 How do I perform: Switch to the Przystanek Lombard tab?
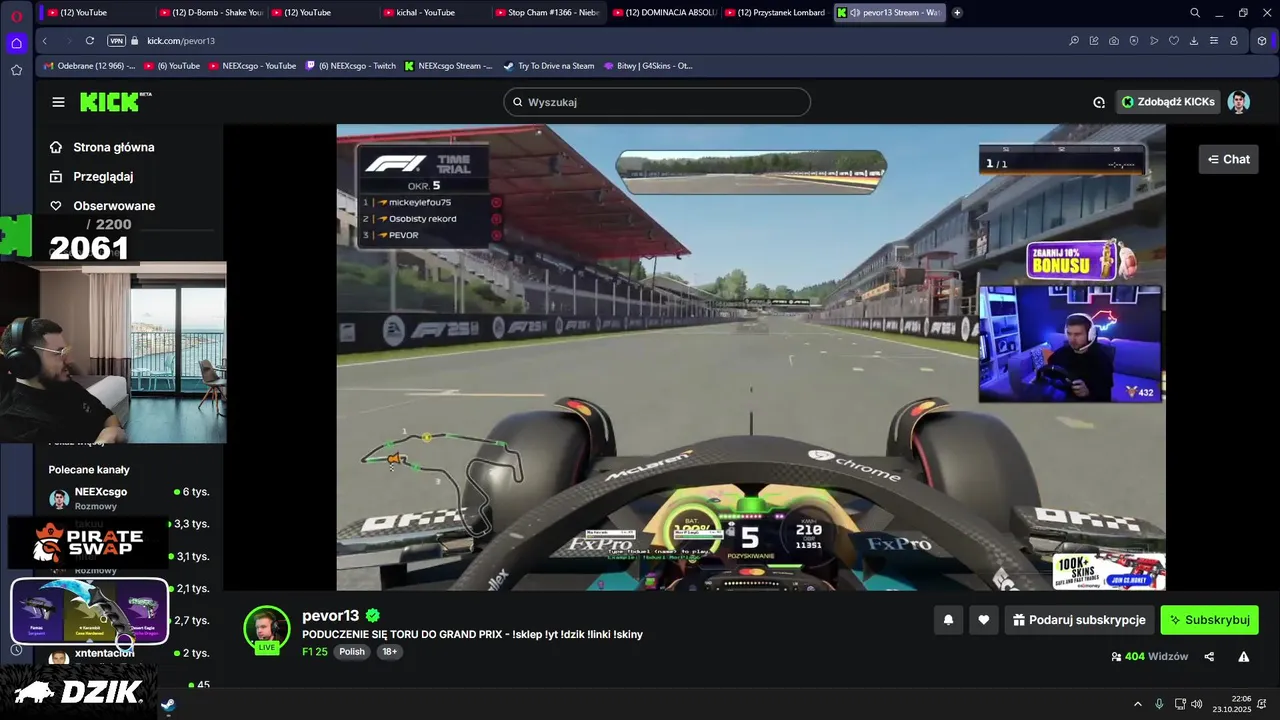[x=776, y=12]
